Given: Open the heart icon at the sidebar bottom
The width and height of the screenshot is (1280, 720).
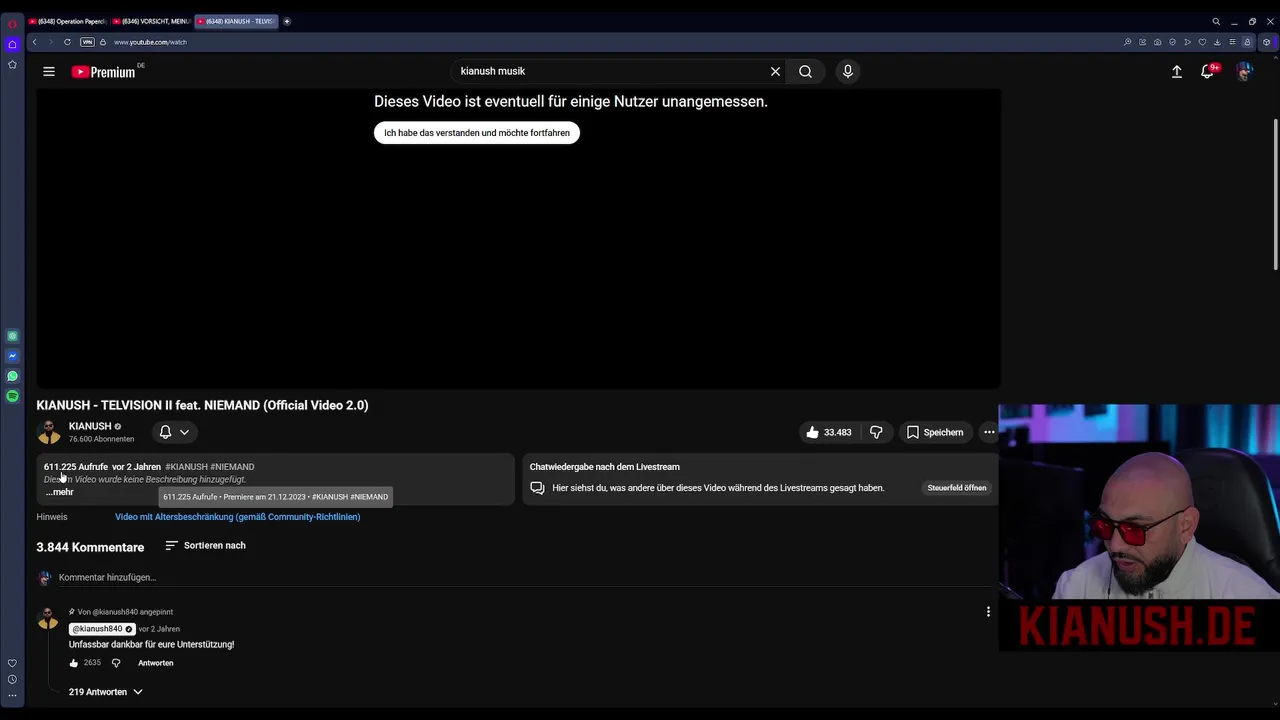Looking at the screenshot, I should point(12,663).
